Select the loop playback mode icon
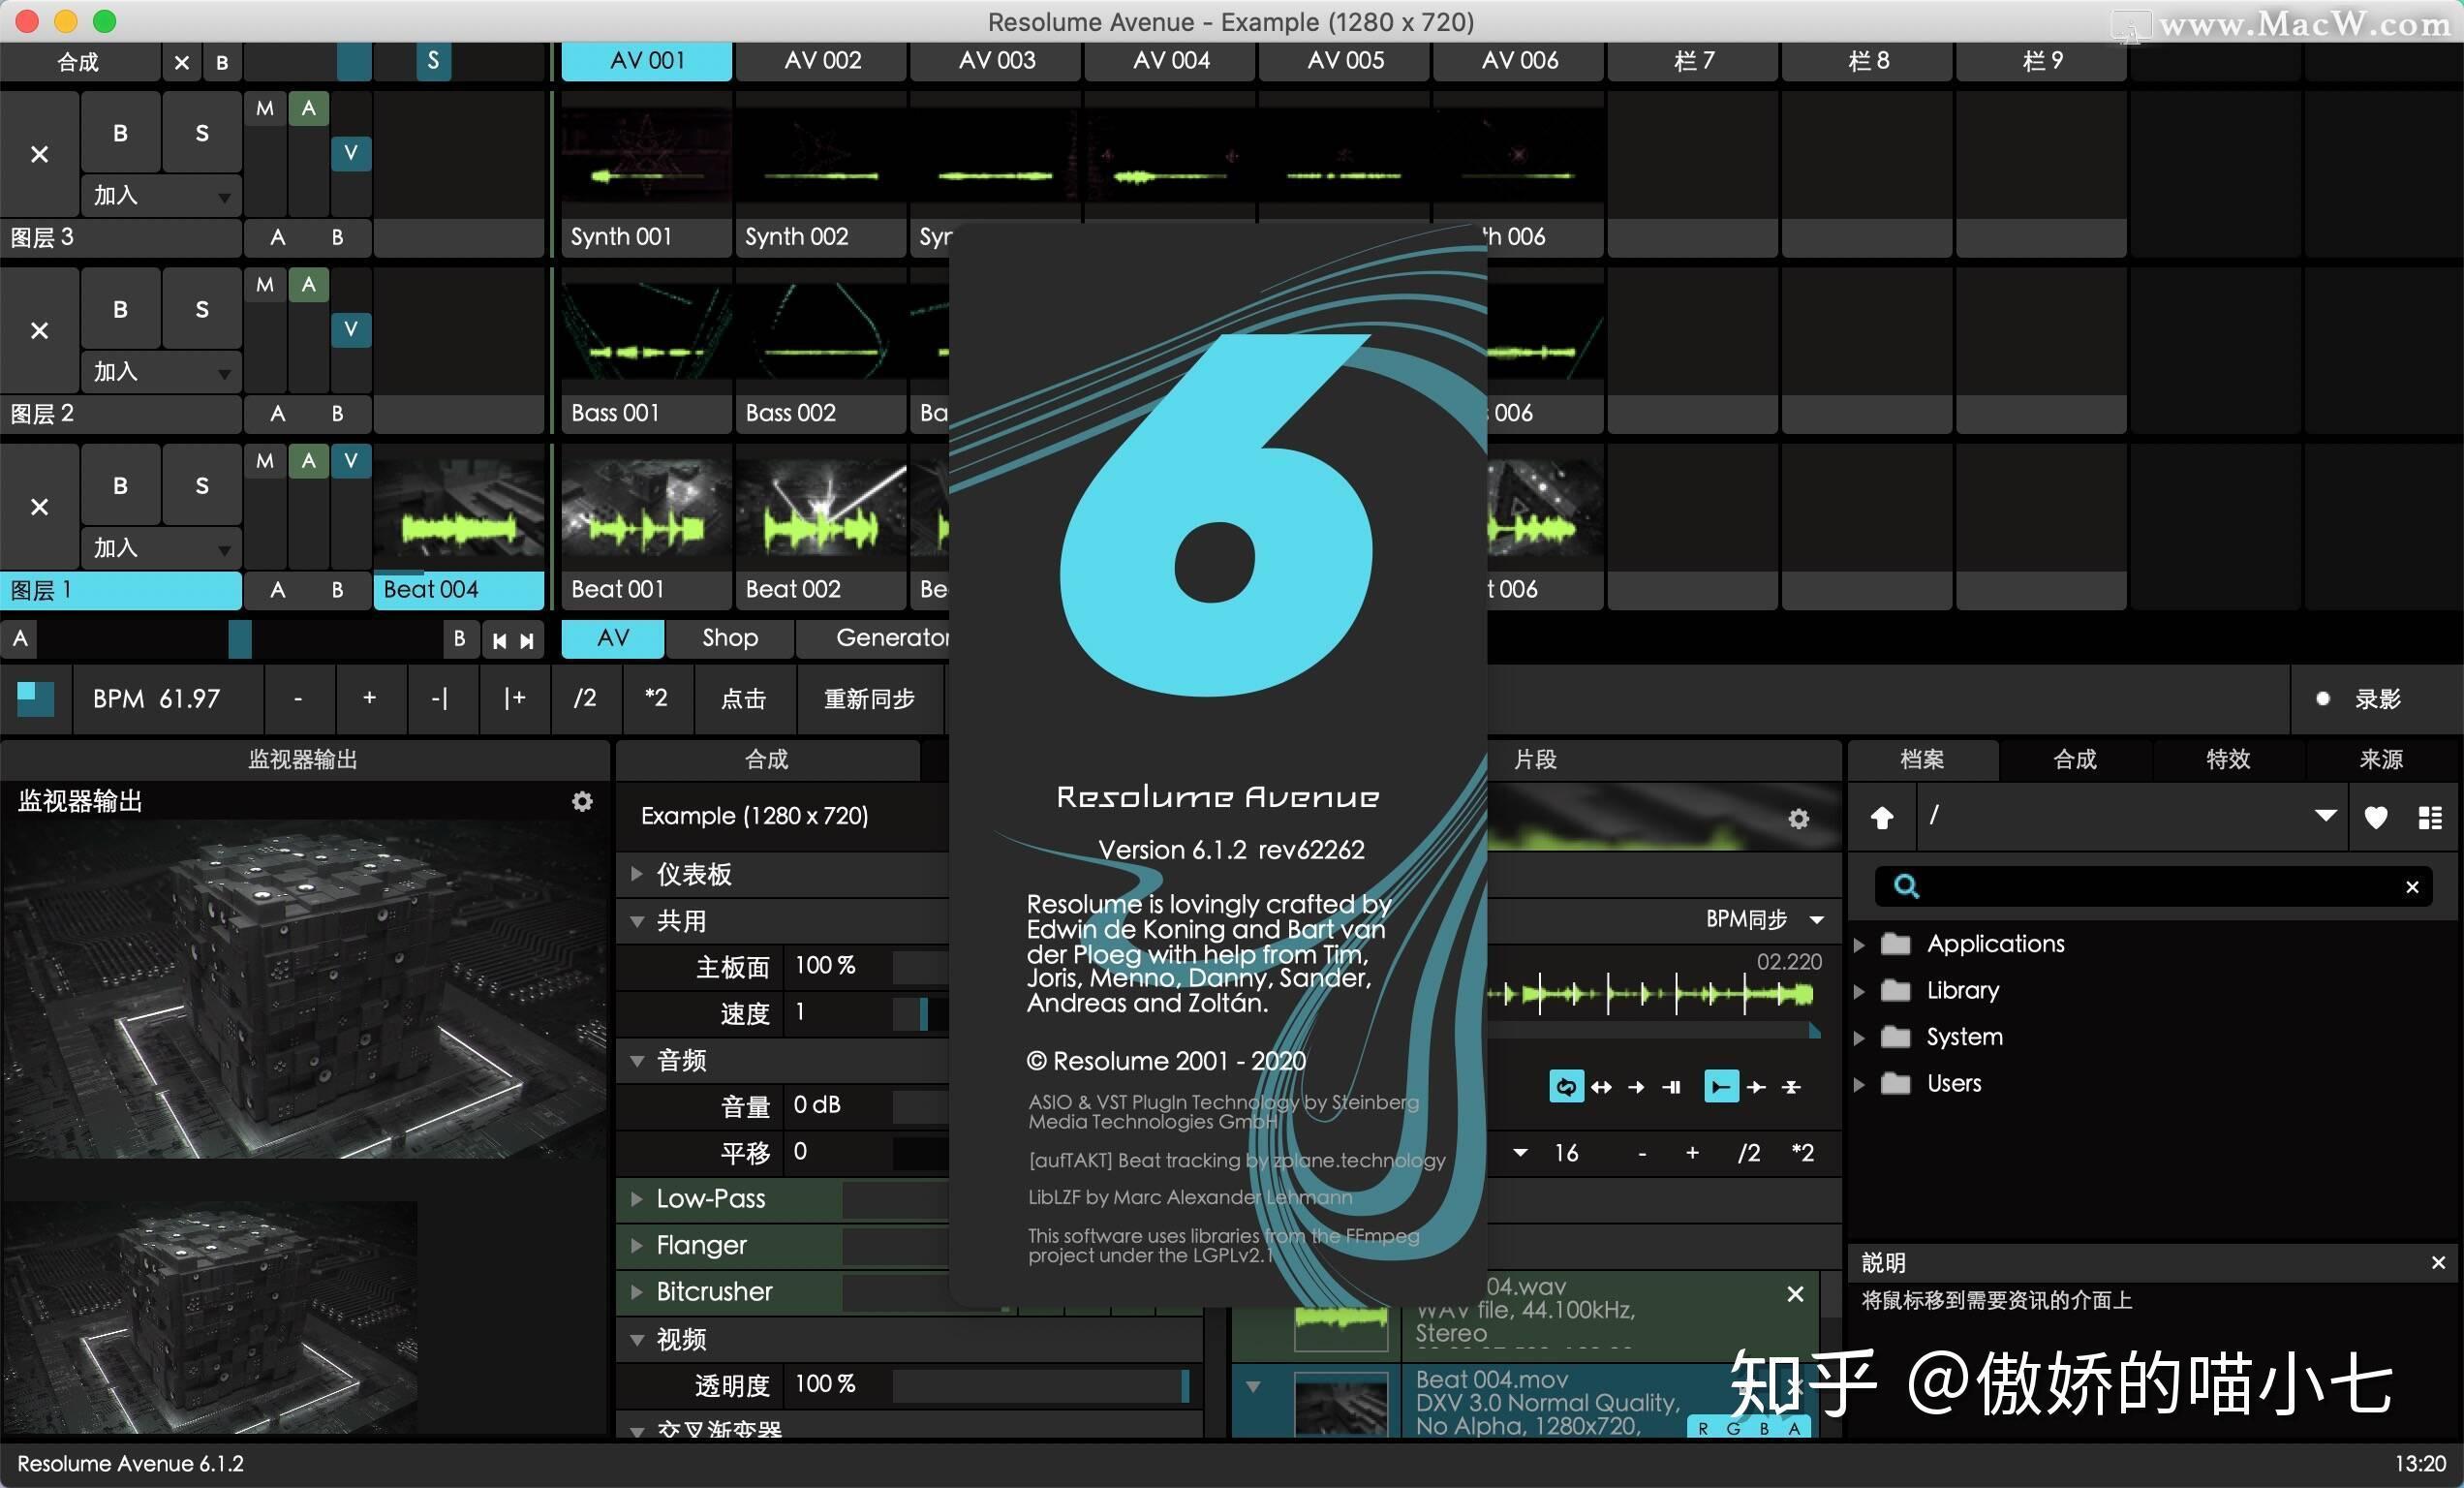This screenshot has height=1488, width=2464. (1565, 1087)
